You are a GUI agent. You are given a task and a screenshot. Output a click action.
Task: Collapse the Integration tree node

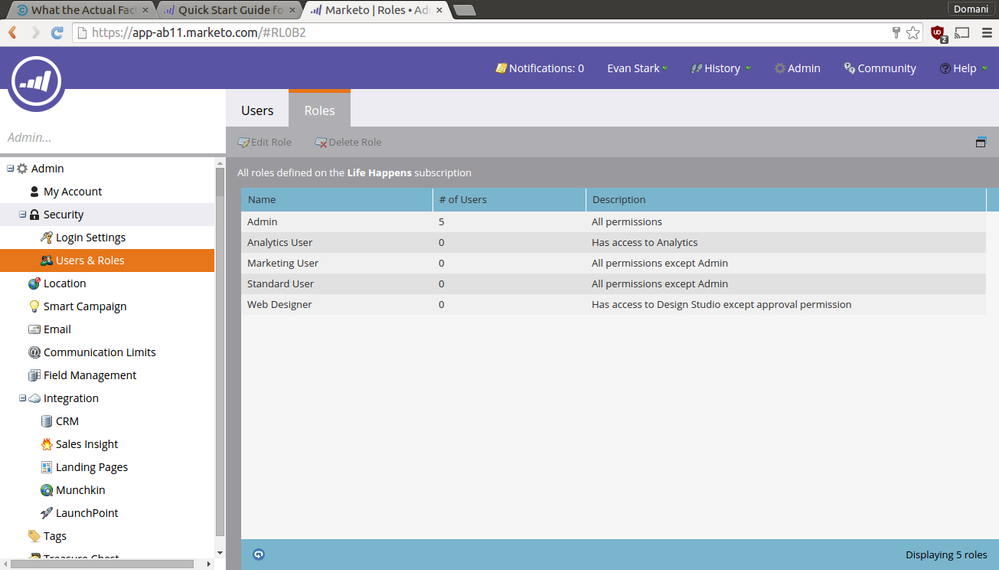tap(22, 397)
